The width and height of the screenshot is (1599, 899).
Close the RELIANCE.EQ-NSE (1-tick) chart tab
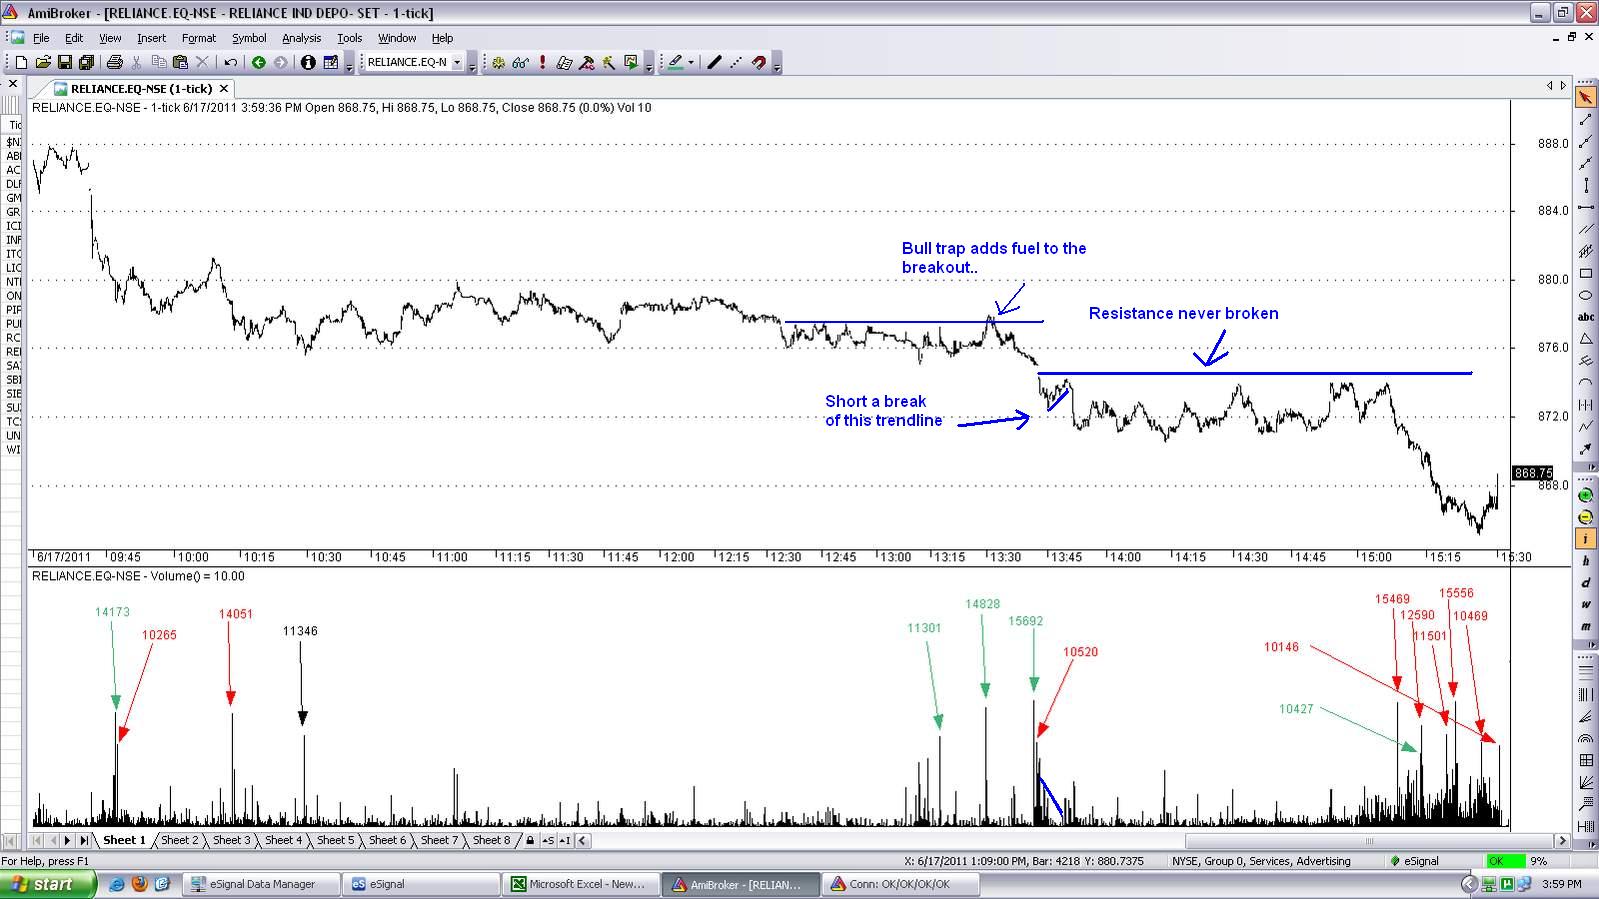tap(224, 89)
